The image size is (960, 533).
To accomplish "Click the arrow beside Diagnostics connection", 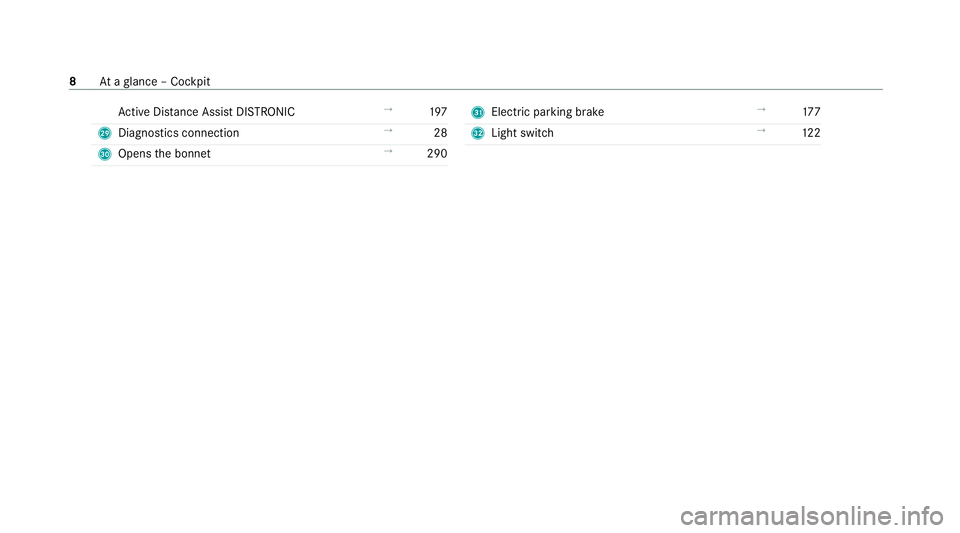I will [x=388, y=130].
